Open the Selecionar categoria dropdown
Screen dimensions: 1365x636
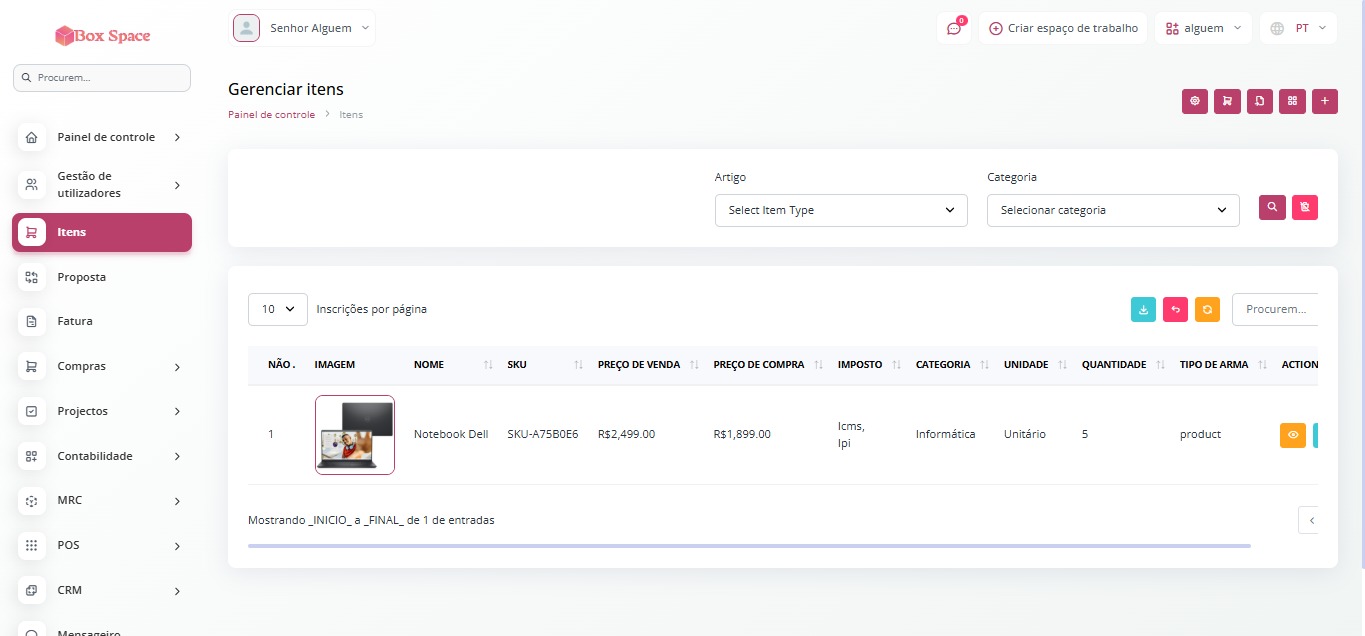pos(1113,210)
